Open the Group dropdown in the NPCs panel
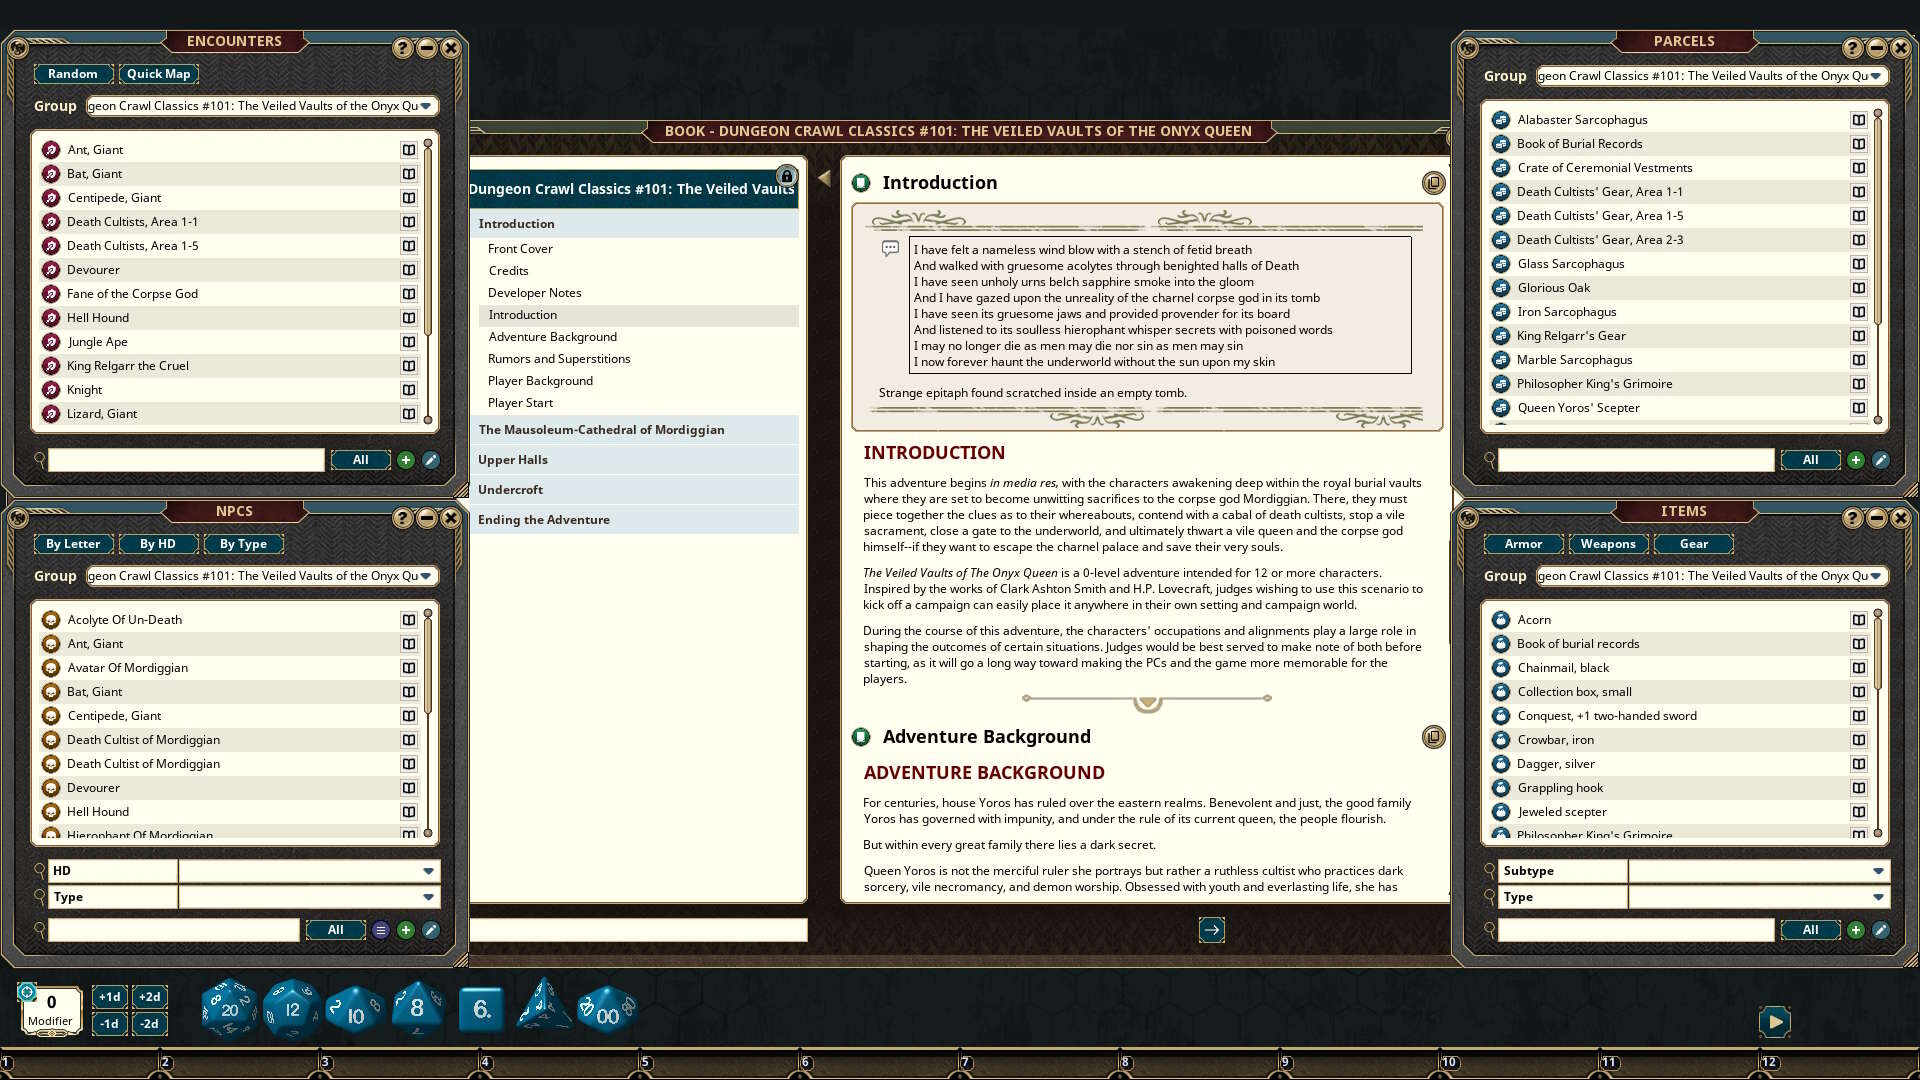The width and height of the screenshot is (1920, 1080). click(429, 576)
